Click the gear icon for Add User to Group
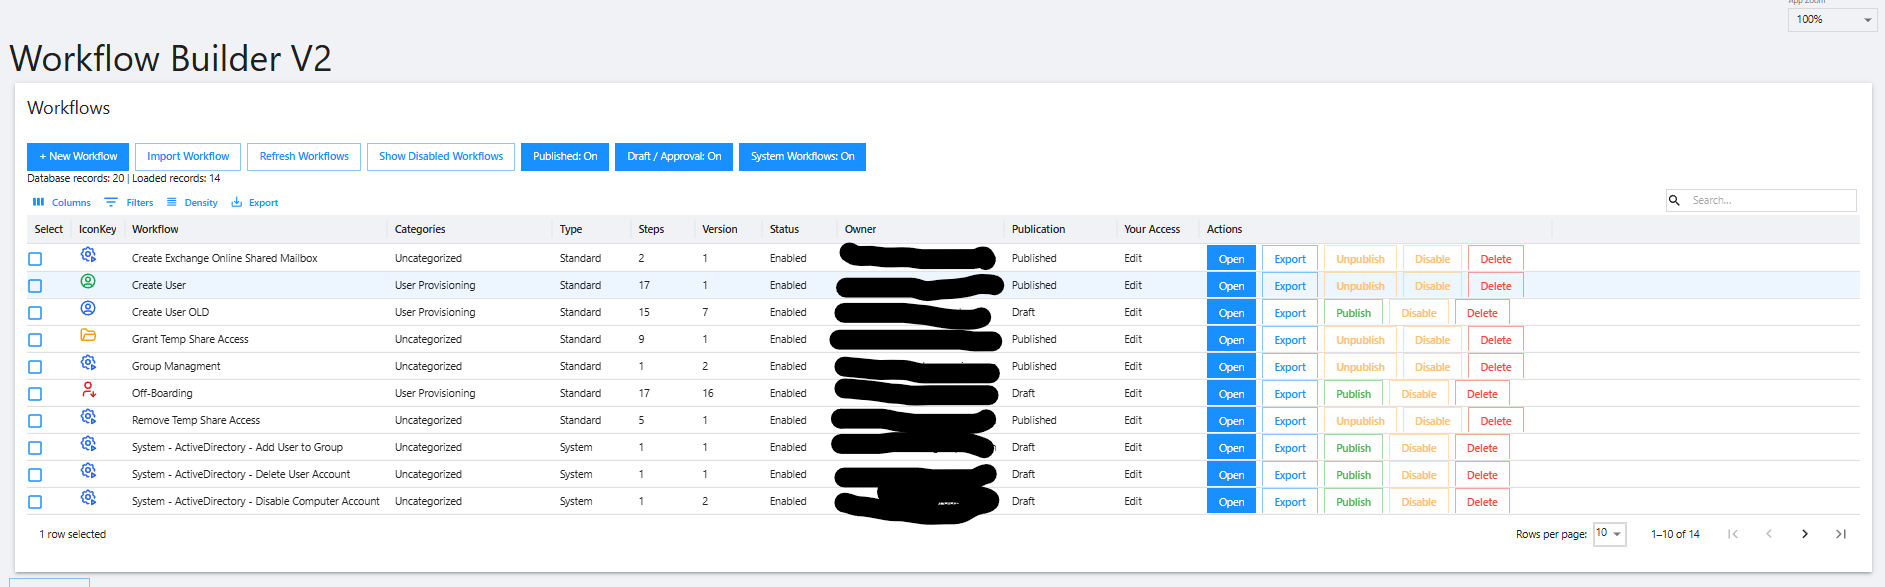The width and height of the screenshot is (1885, 587). (88, 444)
